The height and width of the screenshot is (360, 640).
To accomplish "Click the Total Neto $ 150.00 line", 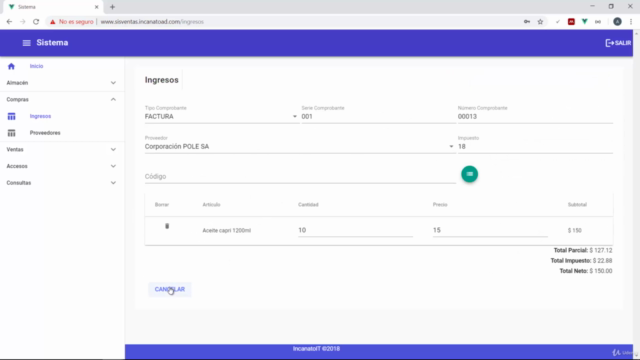I will coord(586,271).
